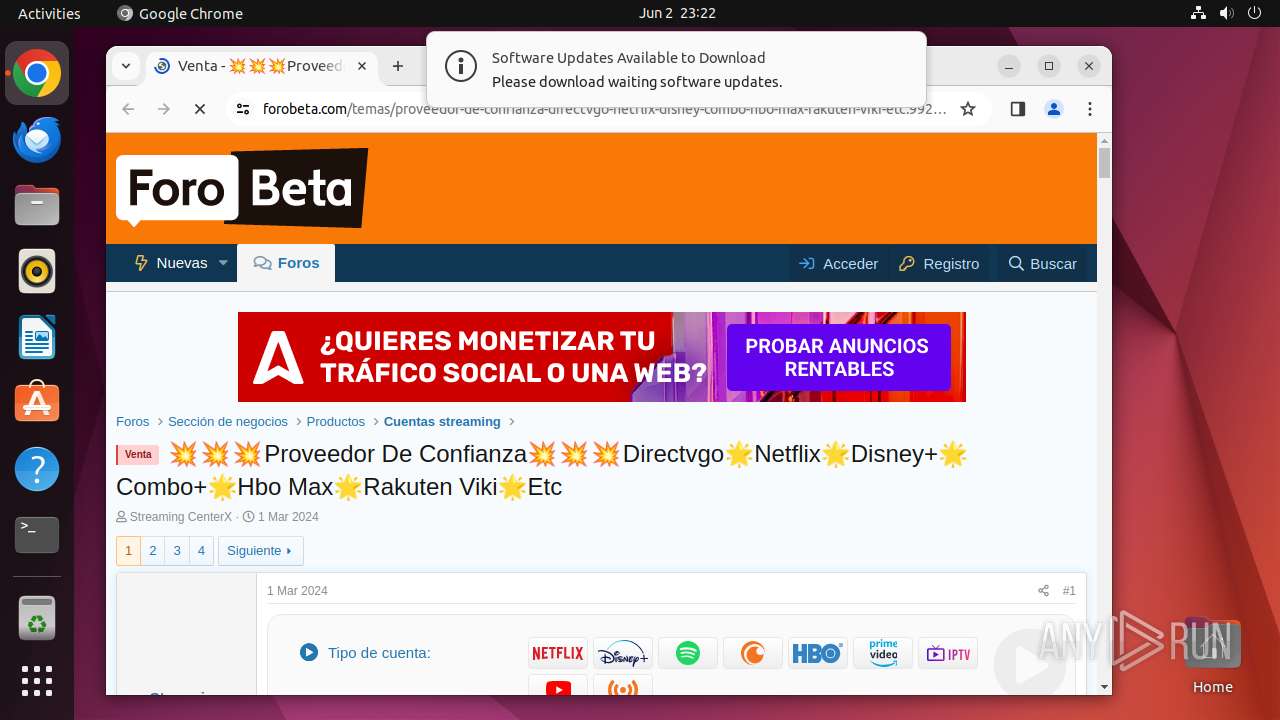Click the page vertical scrollbar thumb
The width and height of the screenshot is (1280, 720).
[x=1104, y=163]
